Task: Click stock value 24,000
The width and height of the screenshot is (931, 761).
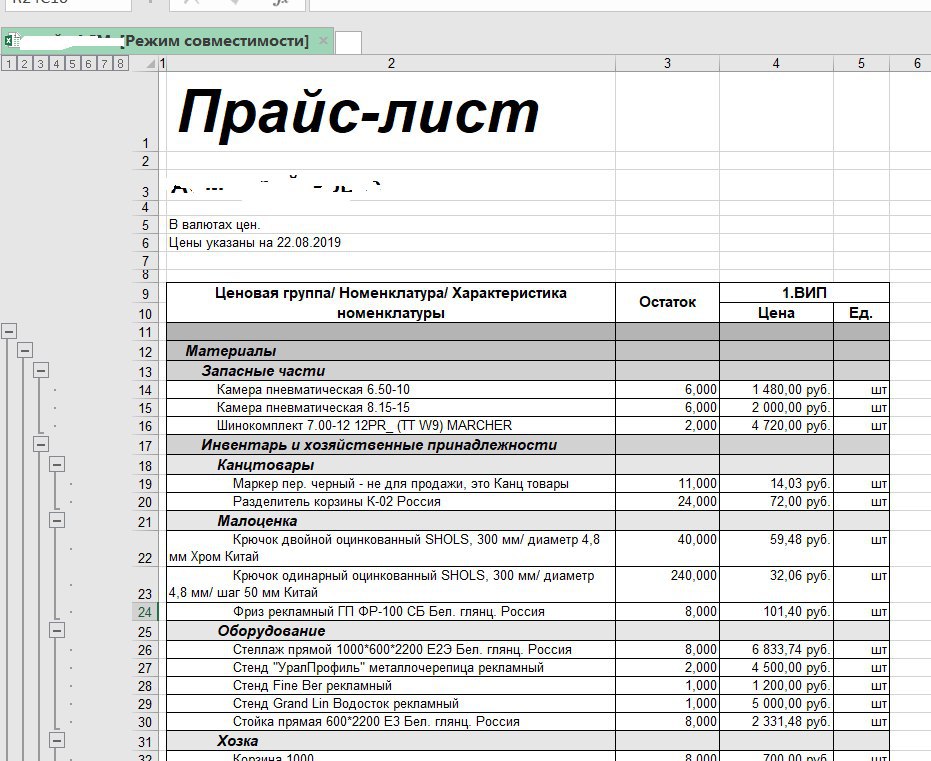Action: tap(667, 502)
